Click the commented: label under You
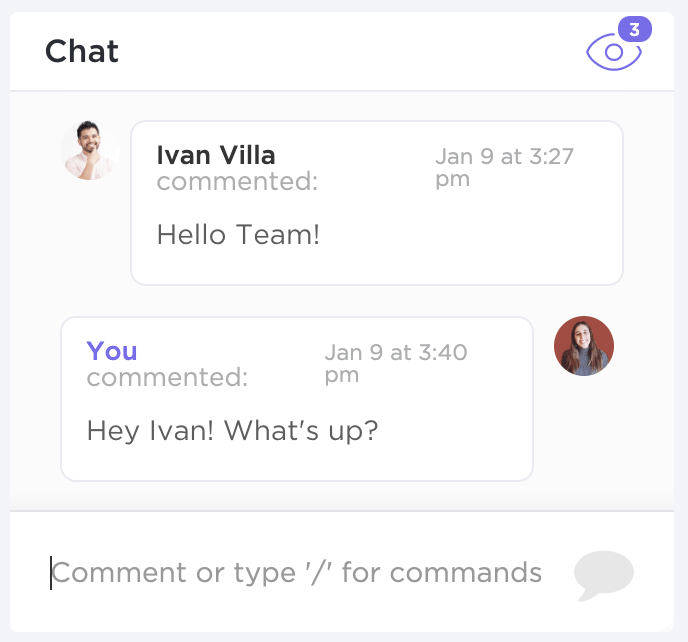Screen dimensions: 688x642 (168, 377)
